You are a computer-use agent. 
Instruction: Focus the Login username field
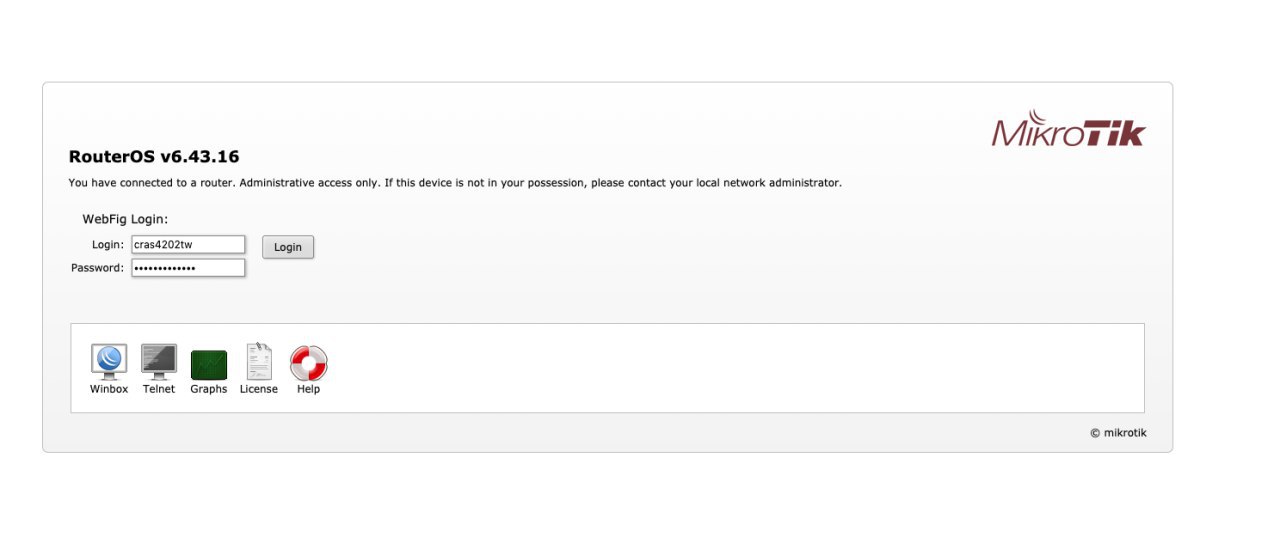[x=188, y=244]
